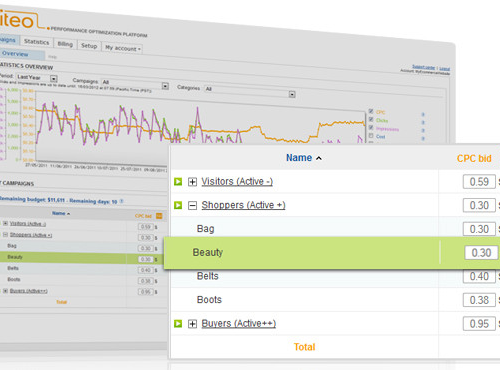
Task: Toggle the Clicks chart series checkbox
Action: (x=371, y=119)
